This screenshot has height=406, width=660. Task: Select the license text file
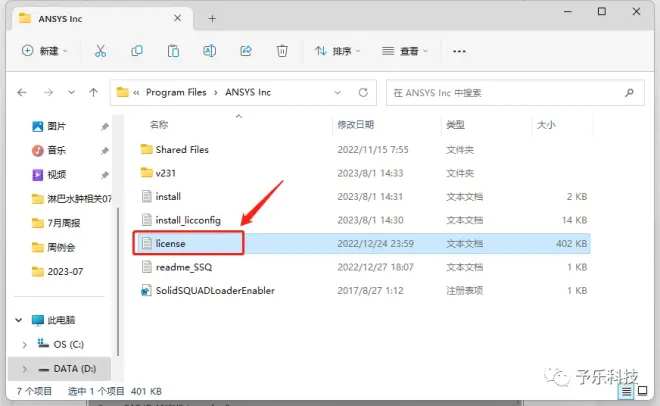[170, 243]
